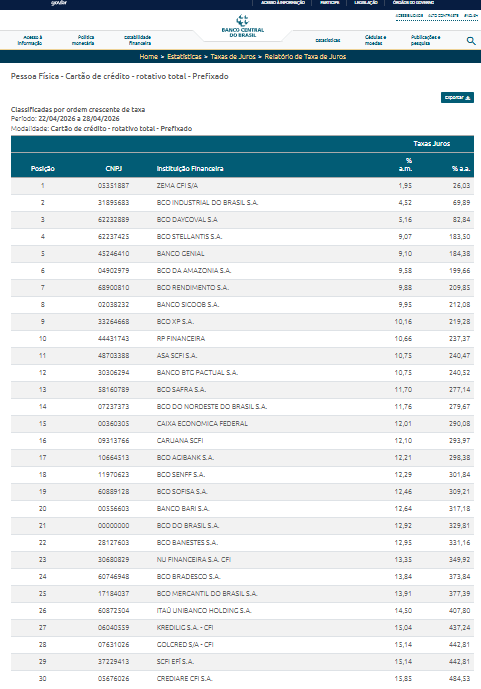Select ASA SCFI S.A. cell
This screenshot has height=689, width=481.
(x=177, y=355)
